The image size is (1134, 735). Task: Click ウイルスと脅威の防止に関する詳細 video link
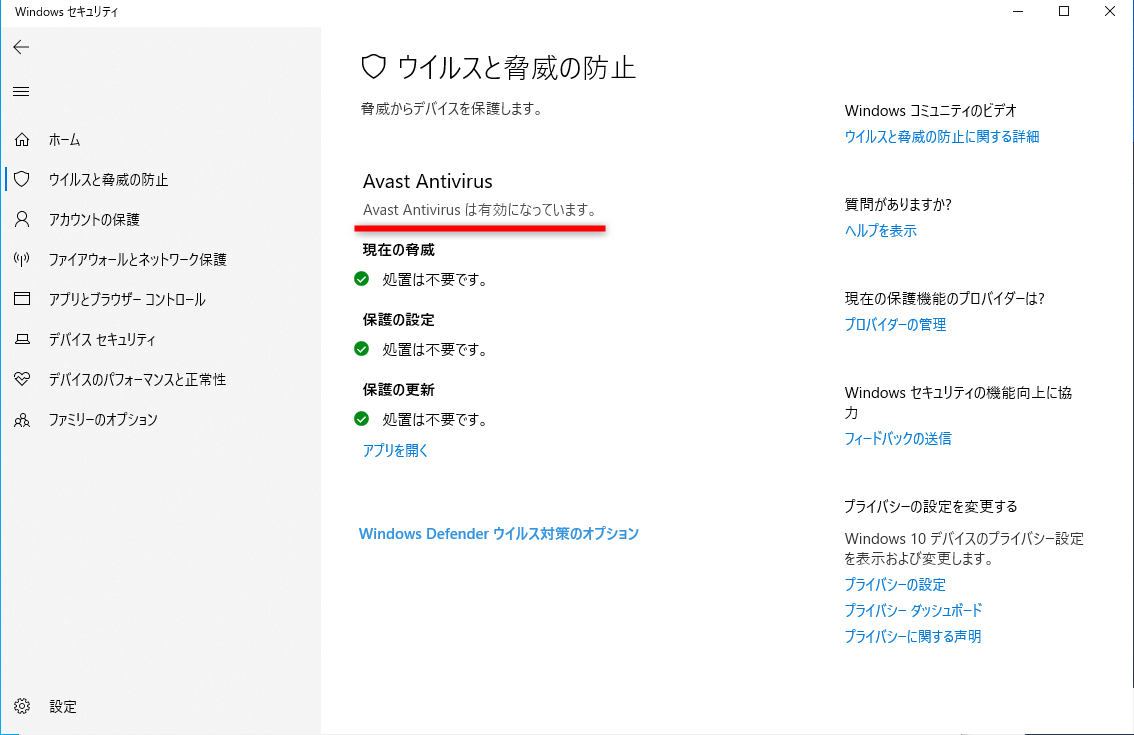coord(941,137)
